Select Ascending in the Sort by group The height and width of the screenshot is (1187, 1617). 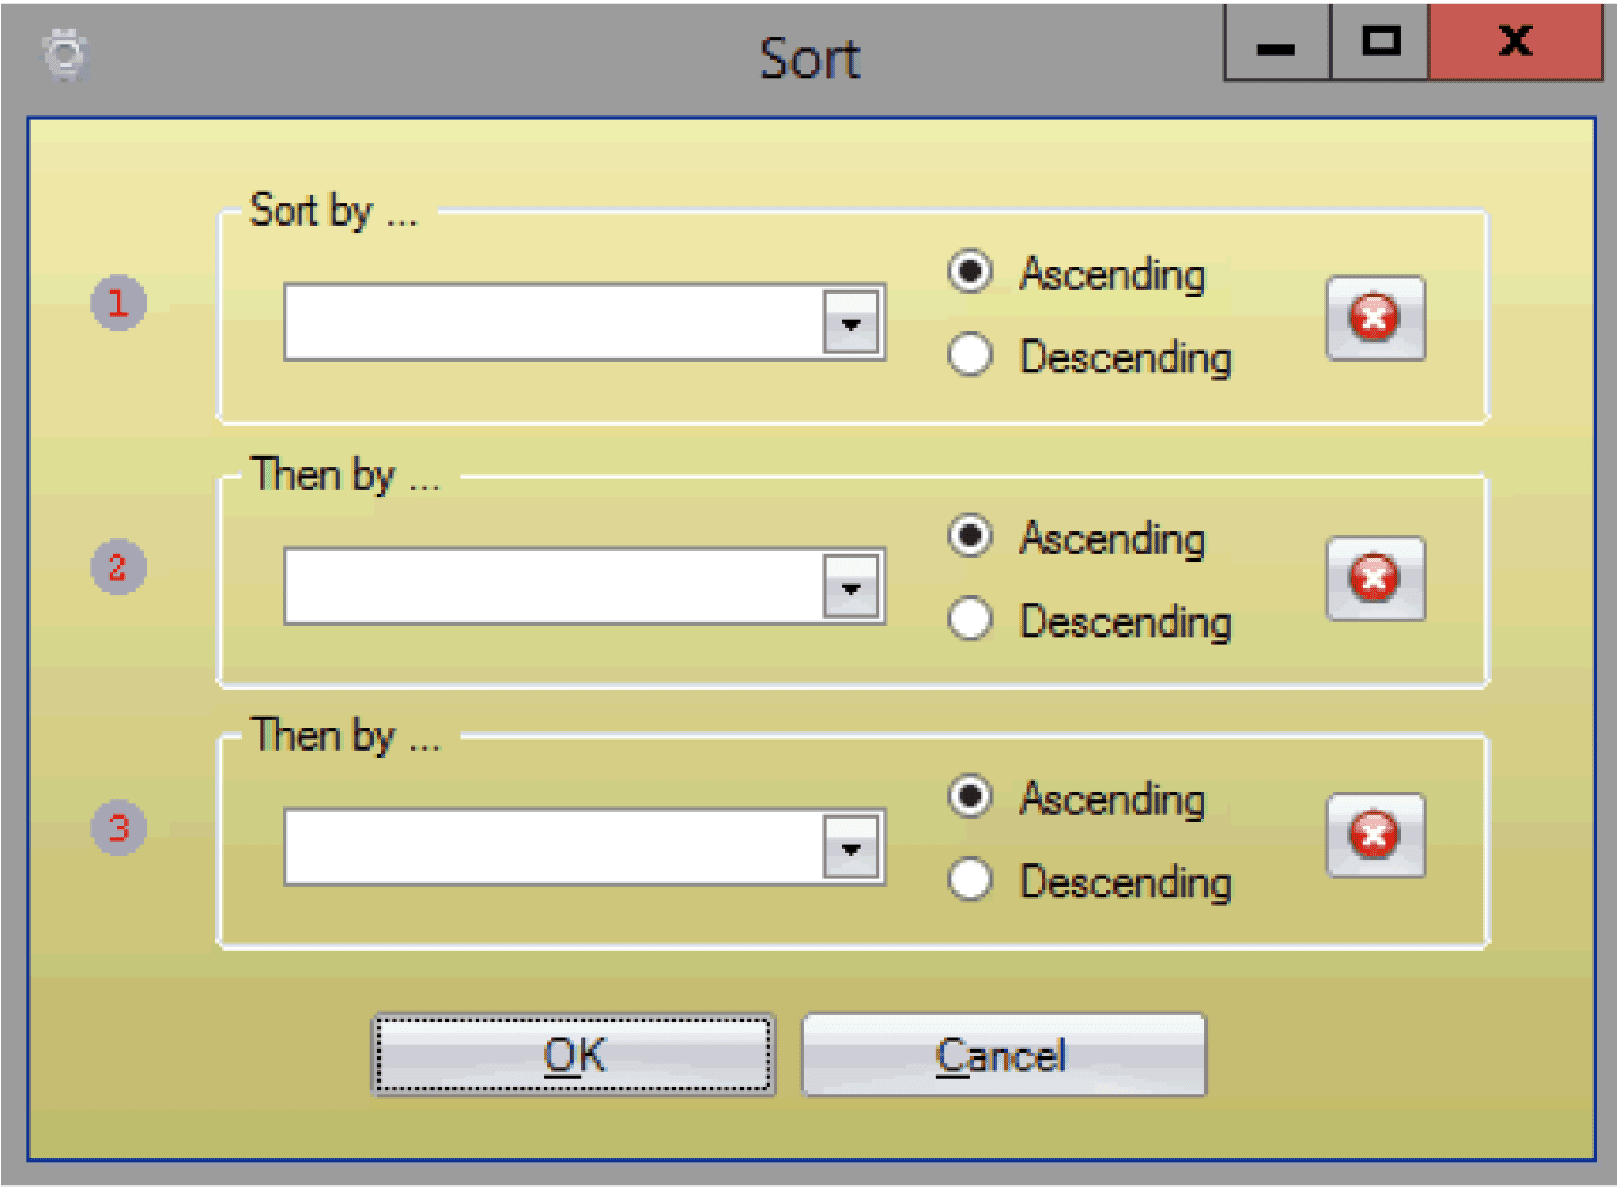[970, 272]
